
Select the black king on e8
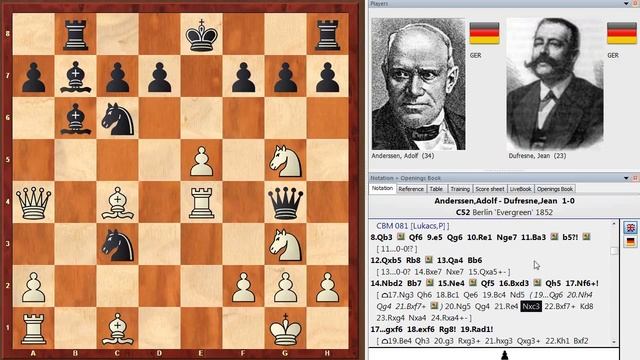(x=202, y=35)
